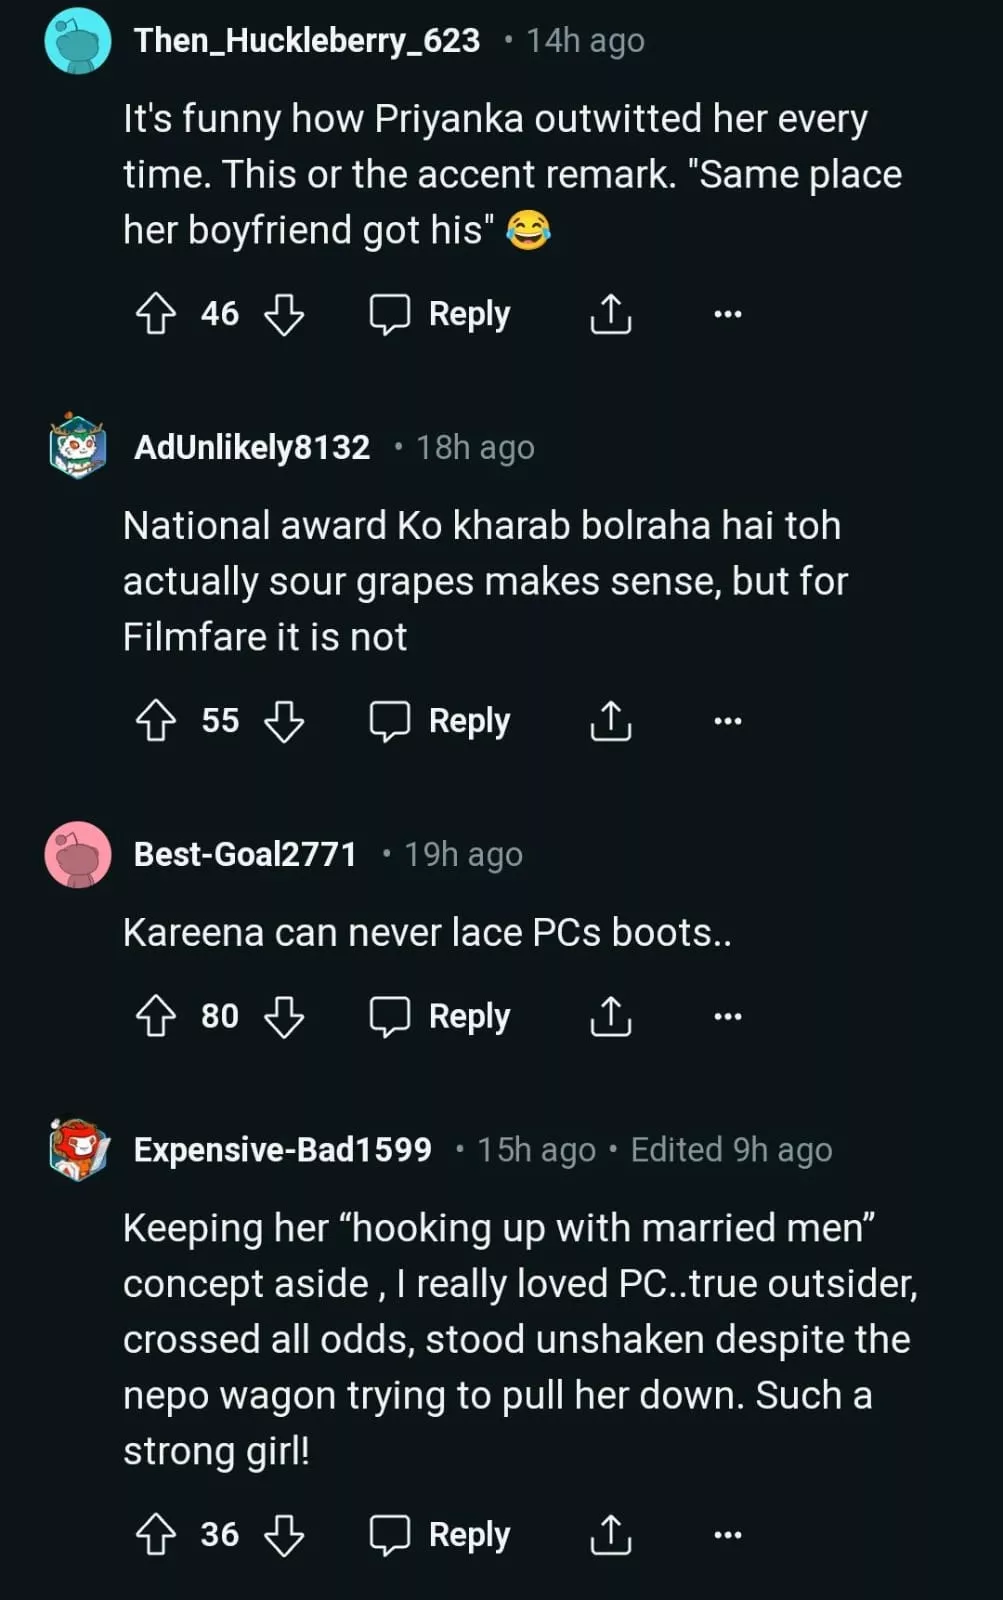The width and height of the screenshot is (1003, 1600).
Task: Open Expensive-Bad1599's username link
Action: click(x=283, y=1150)
